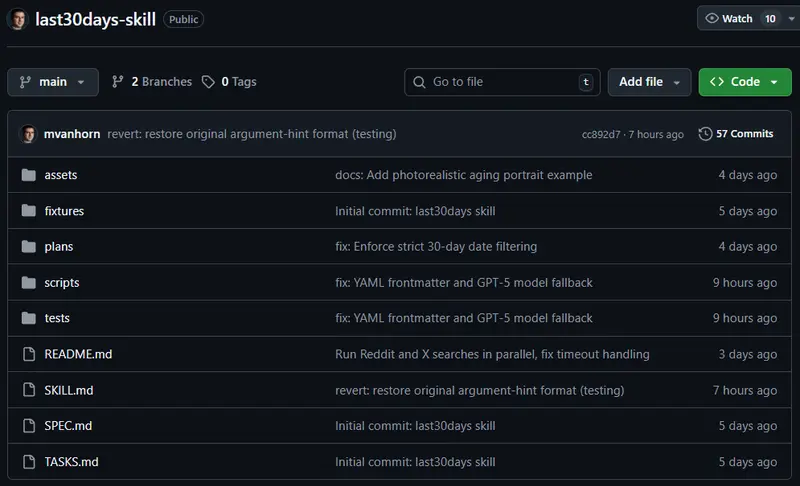800x486 pixels.
Task: Click the mvanhorn commit author avatar
Action: [28, 134]
